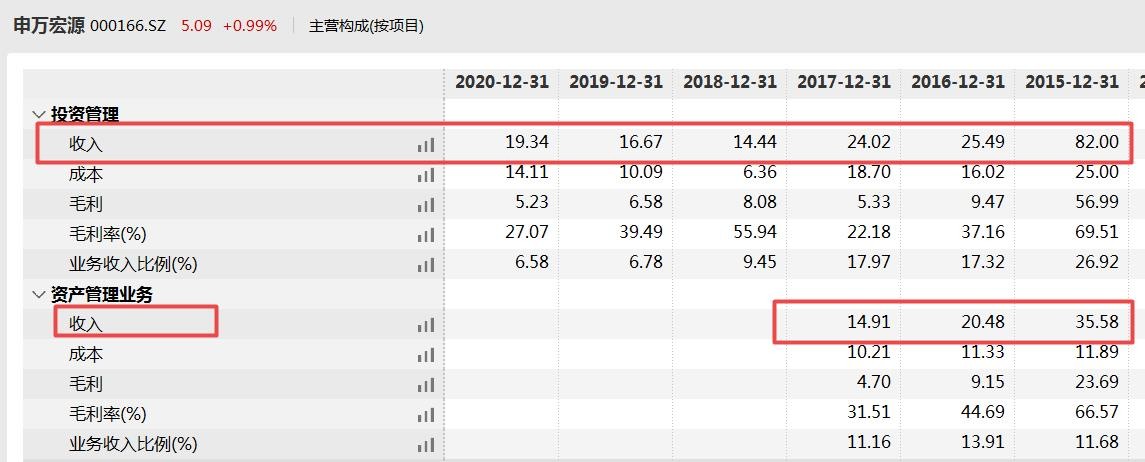Viewport: 1145px width, 462px height.
Task: Select 资产管理业务 毛利 value 4.70
Action: (x=873, y=382)
